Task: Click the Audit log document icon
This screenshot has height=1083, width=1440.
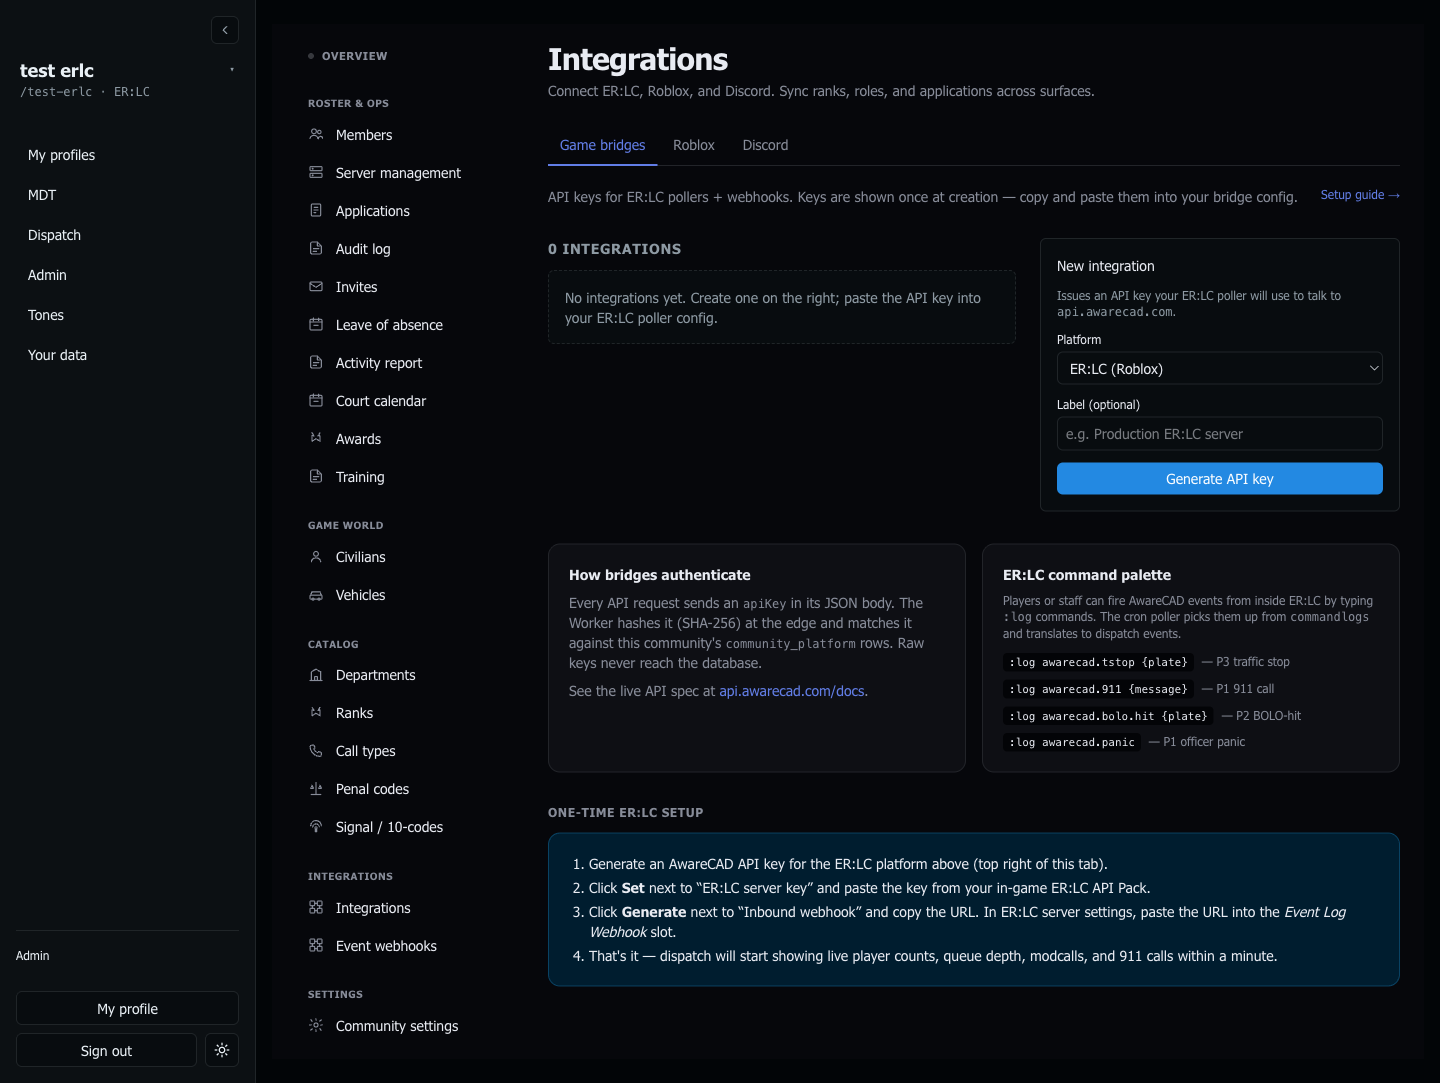Action: pyautogui.click(x=316, y=248)
